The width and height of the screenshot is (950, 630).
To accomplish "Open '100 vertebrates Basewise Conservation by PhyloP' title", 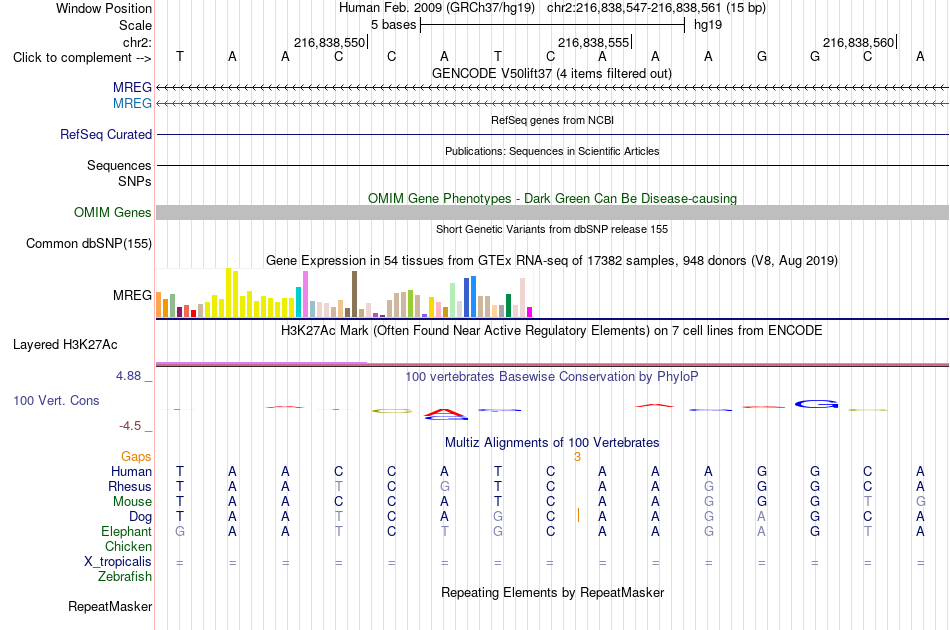I will (552, 377).
